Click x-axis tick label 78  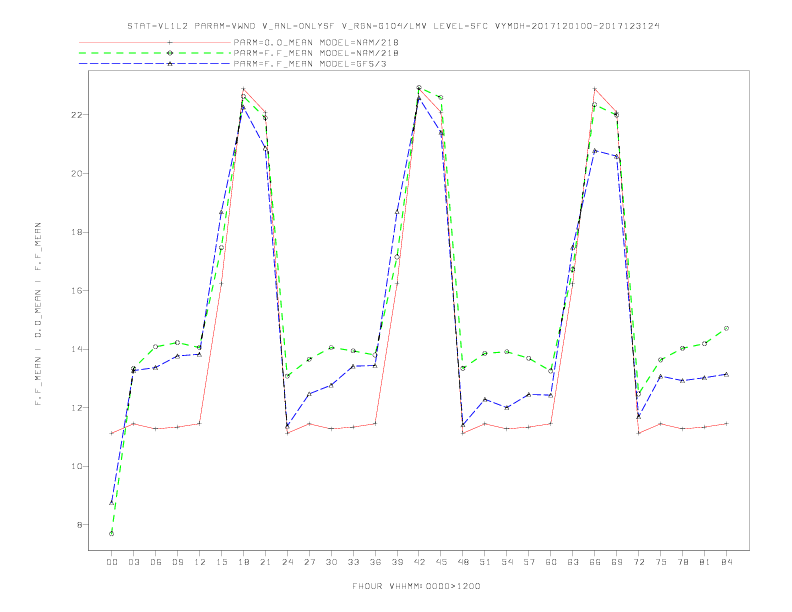click(682, 562)
